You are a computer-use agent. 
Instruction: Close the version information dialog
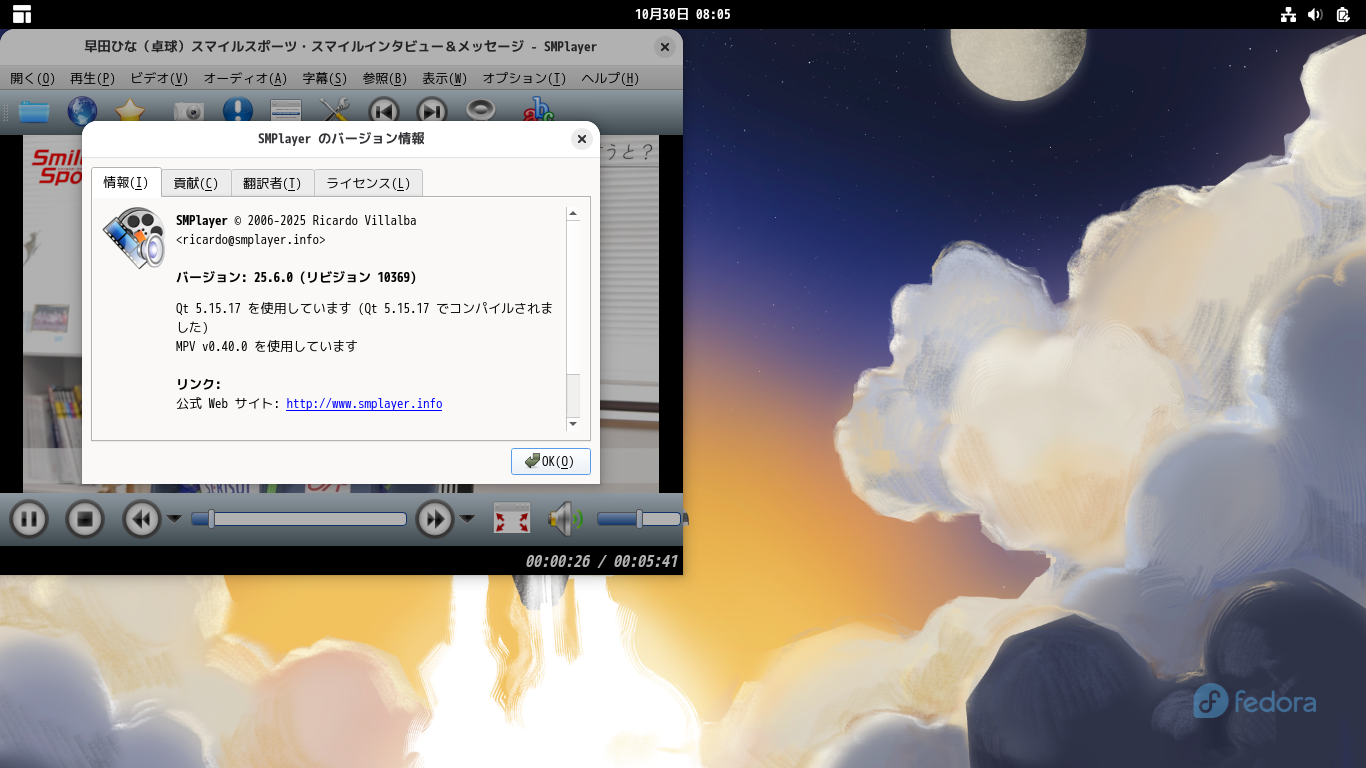(x=582, y=139)
